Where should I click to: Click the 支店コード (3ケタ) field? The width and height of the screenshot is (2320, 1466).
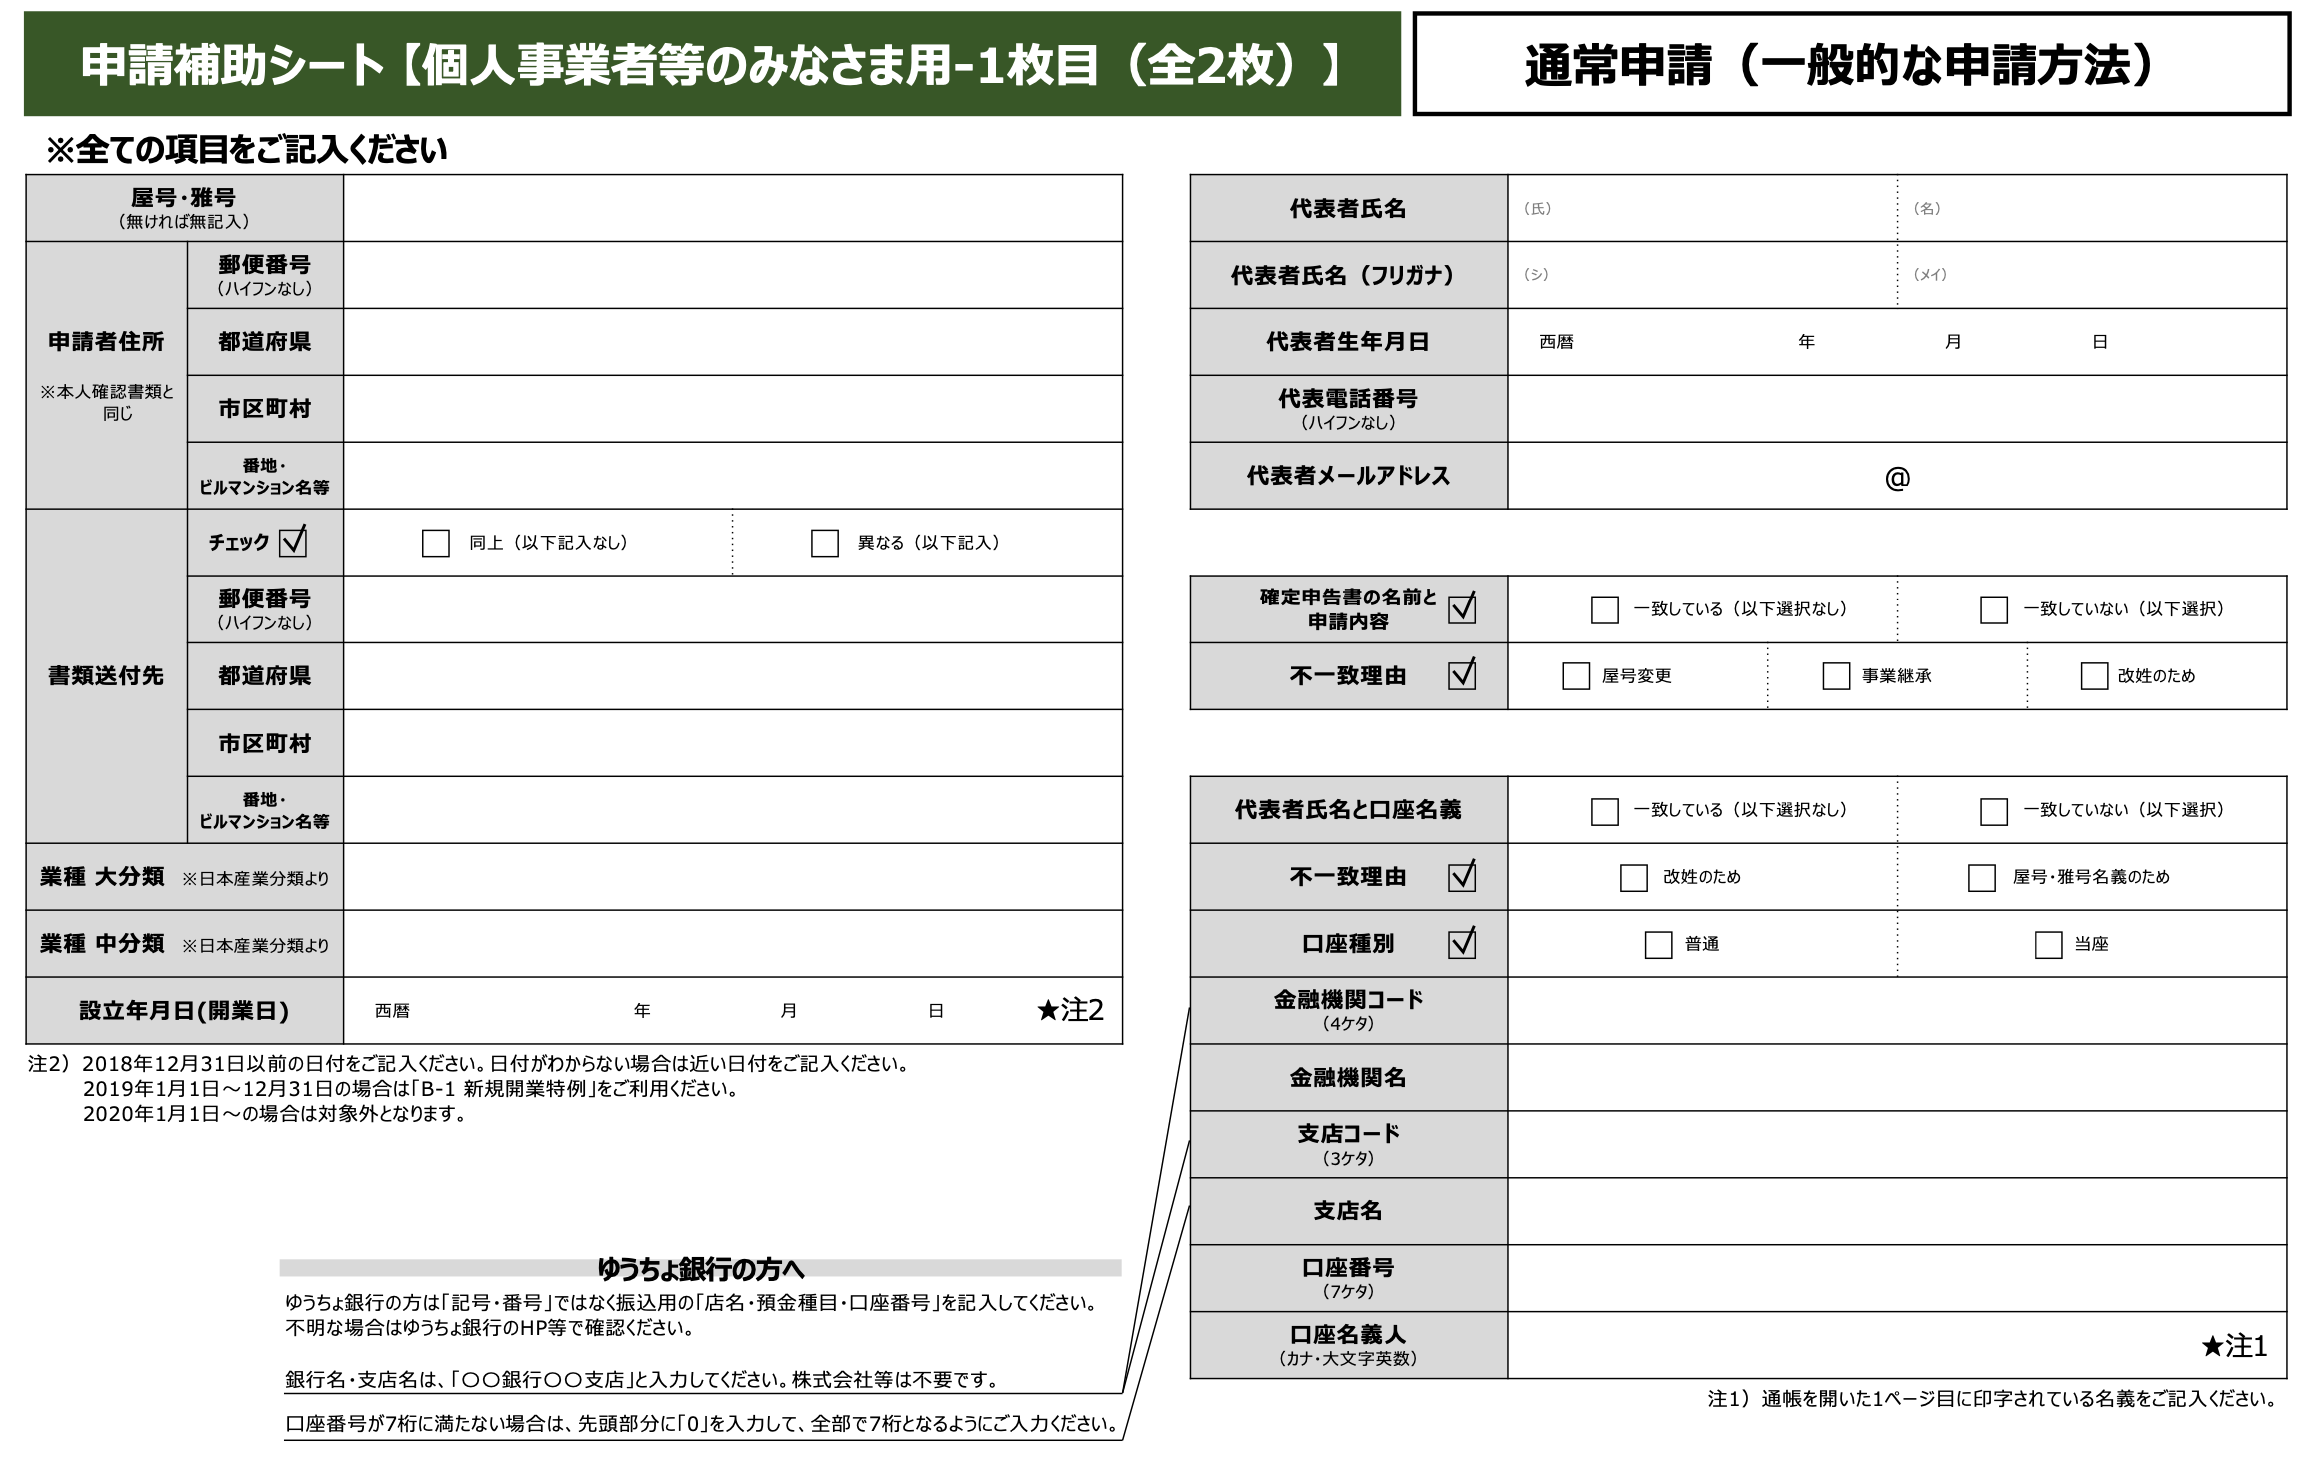click(x=1897, y=1145)
